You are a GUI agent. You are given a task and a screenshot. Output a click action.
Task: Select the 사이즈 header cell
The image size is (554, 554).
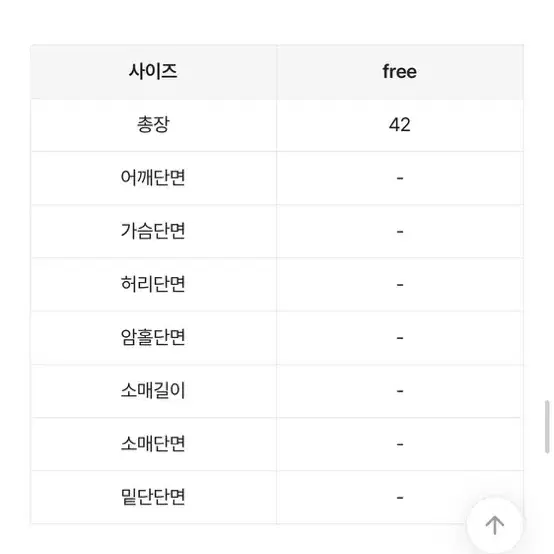(x=153, y=72)
